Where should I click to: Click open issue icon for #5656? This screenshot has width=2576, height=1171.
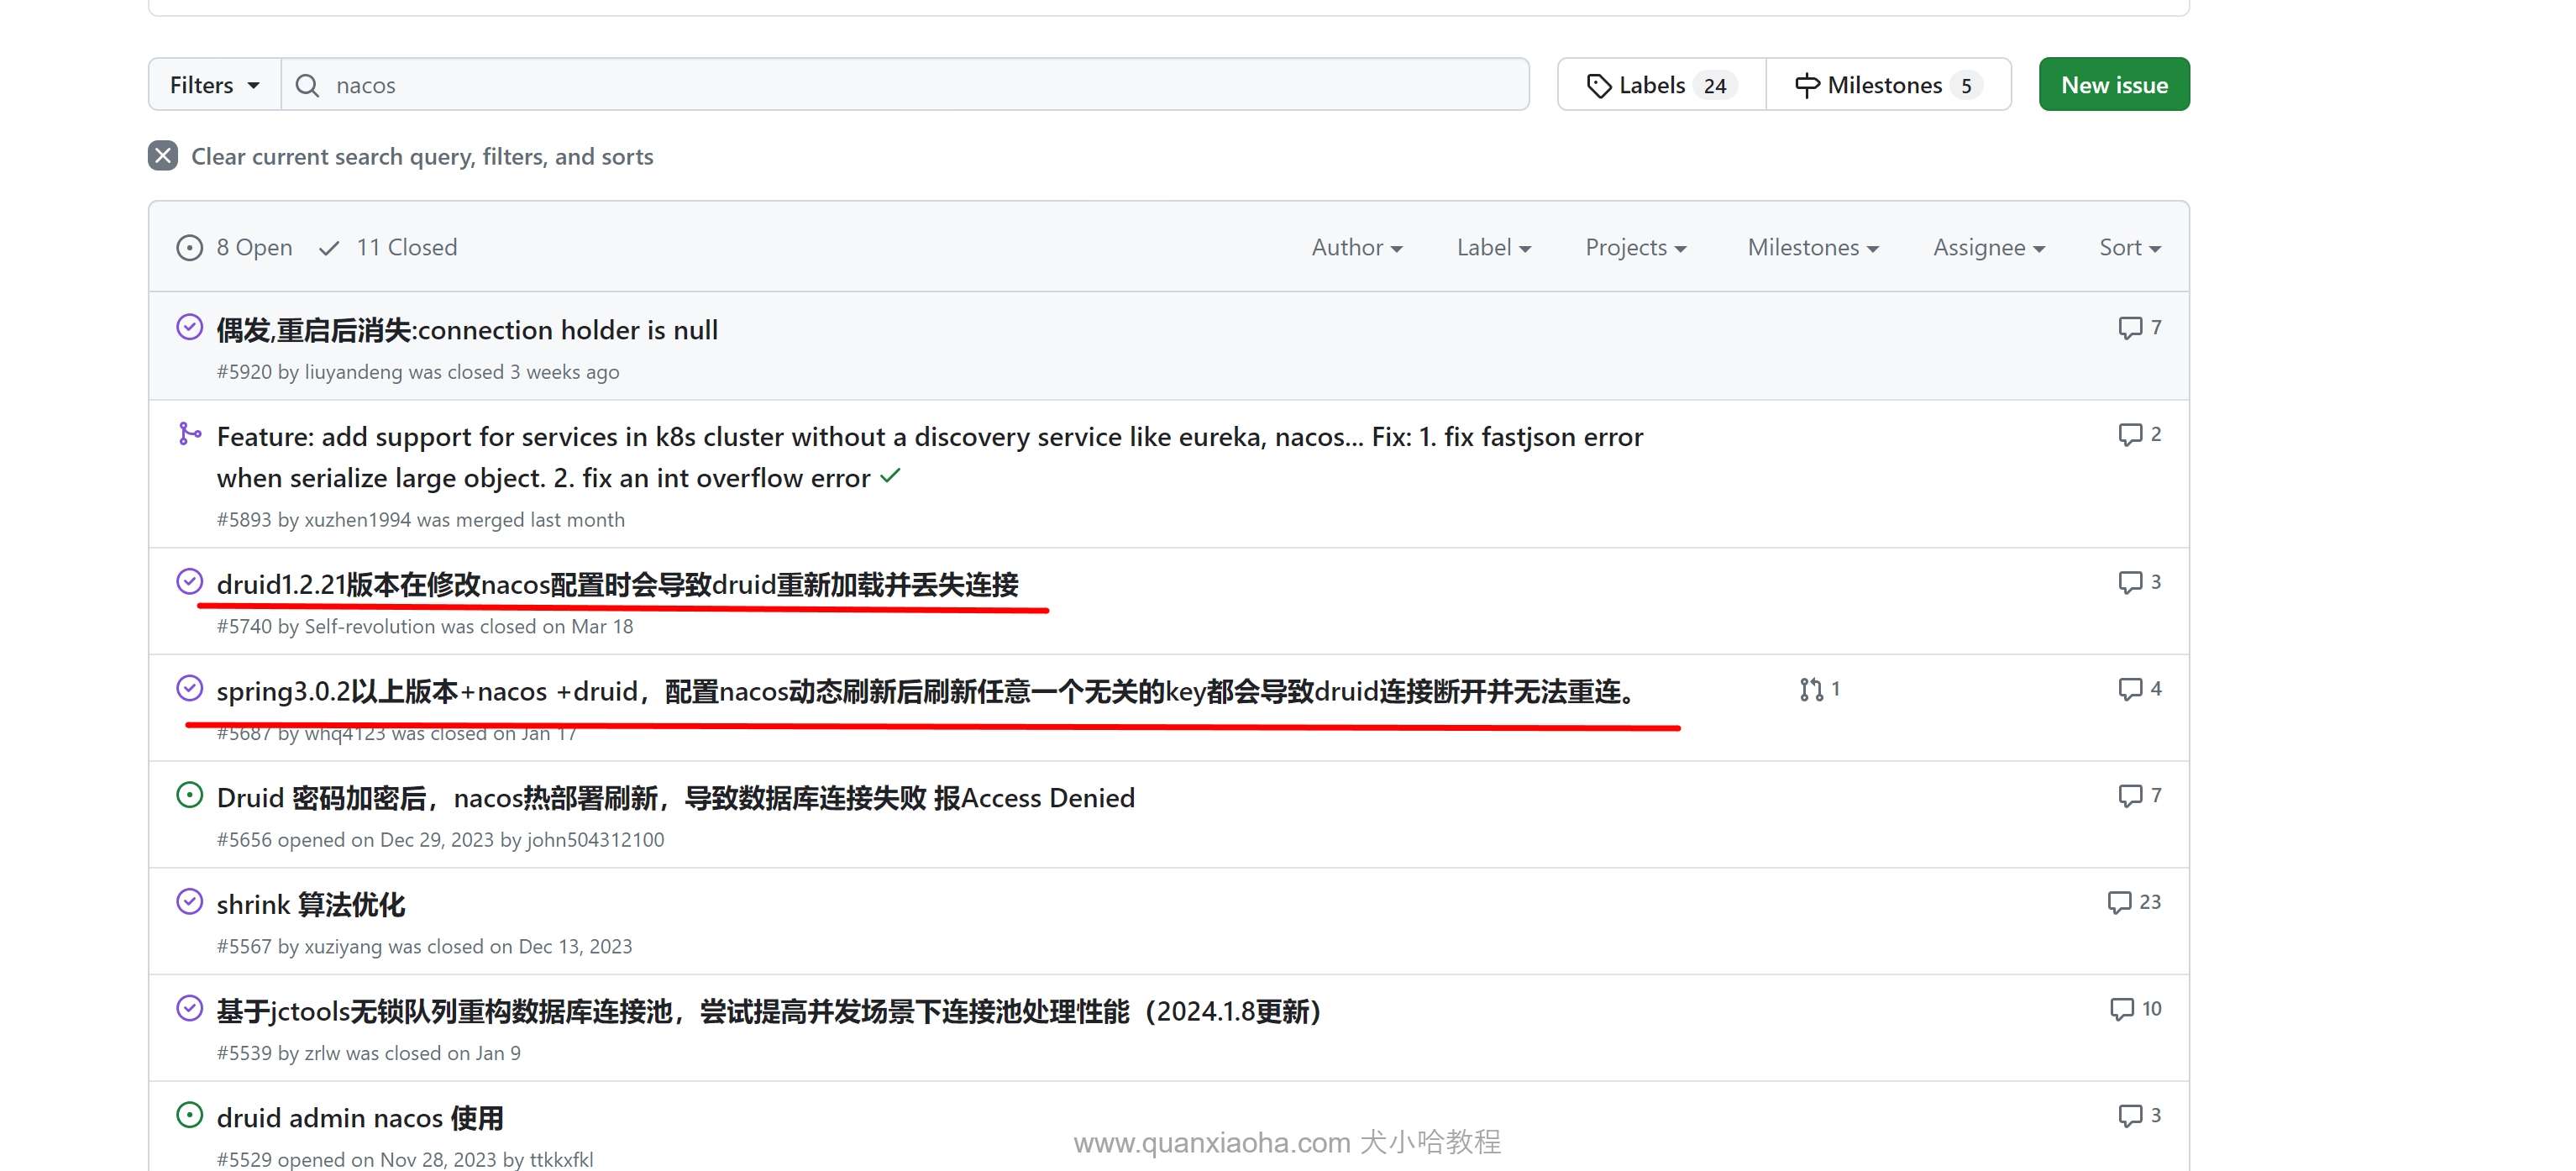tap(189, 796)
